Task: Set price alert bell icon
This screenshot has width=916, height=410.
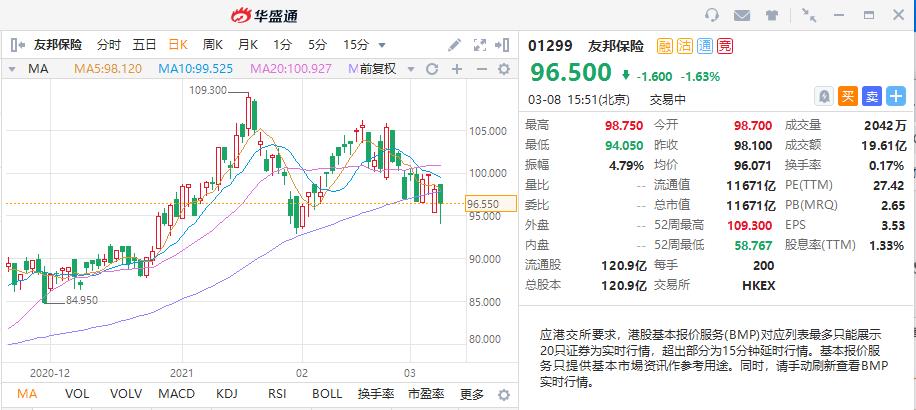Action: (x=824, y=96)
